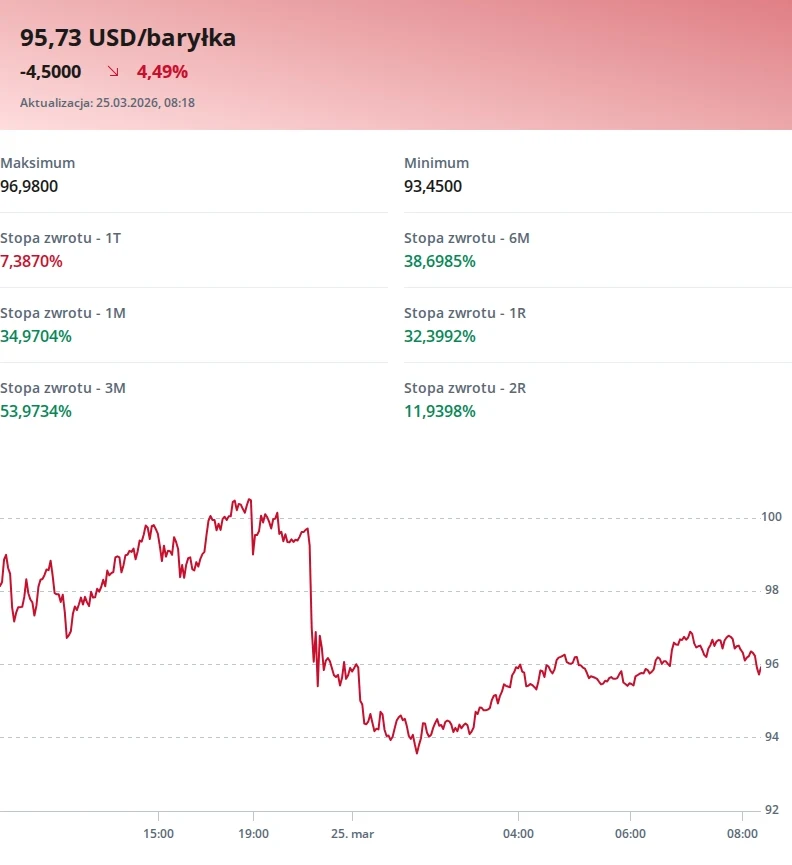The image size is (792, 865).
Task: Select the -4,5000 price change value
Action: pyautogui.click(x=50, y=72)
